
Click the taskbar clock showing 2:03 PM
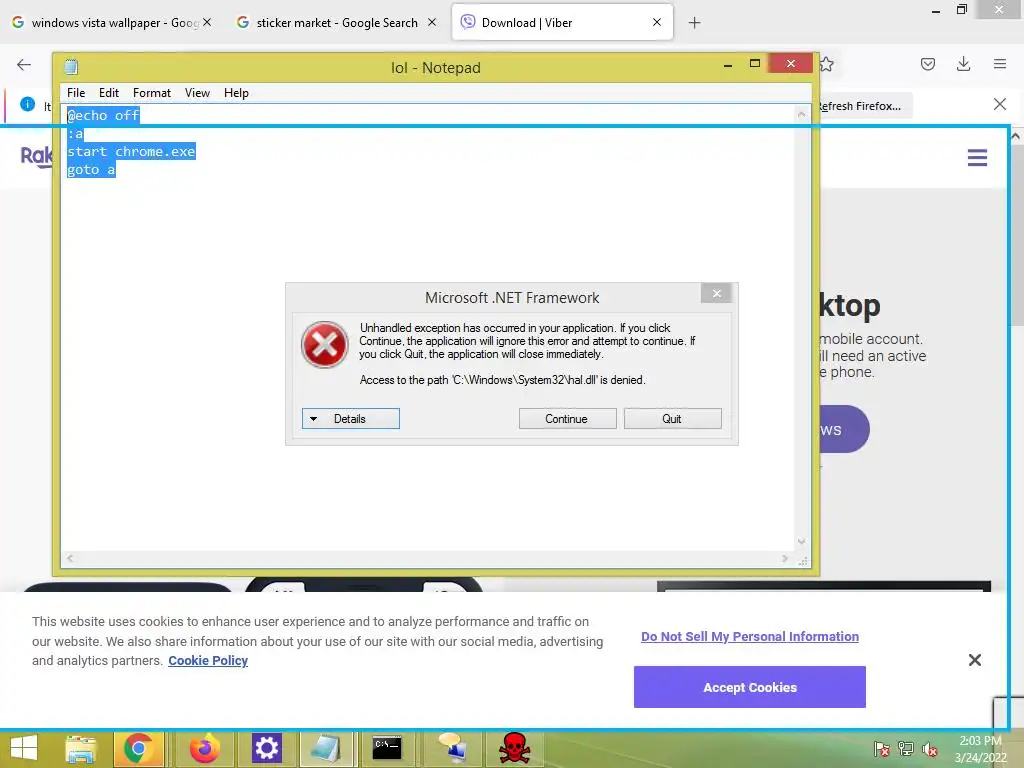point(980,749)
